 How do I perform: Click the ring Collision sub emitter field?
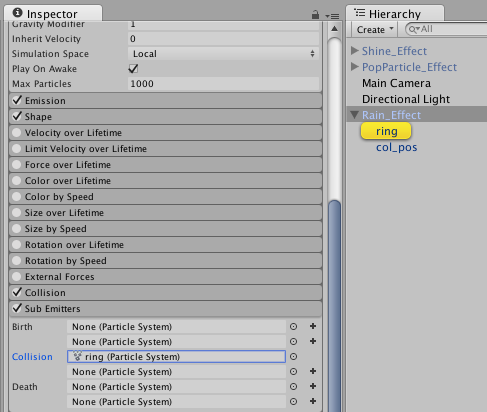(x=176, y=357)
